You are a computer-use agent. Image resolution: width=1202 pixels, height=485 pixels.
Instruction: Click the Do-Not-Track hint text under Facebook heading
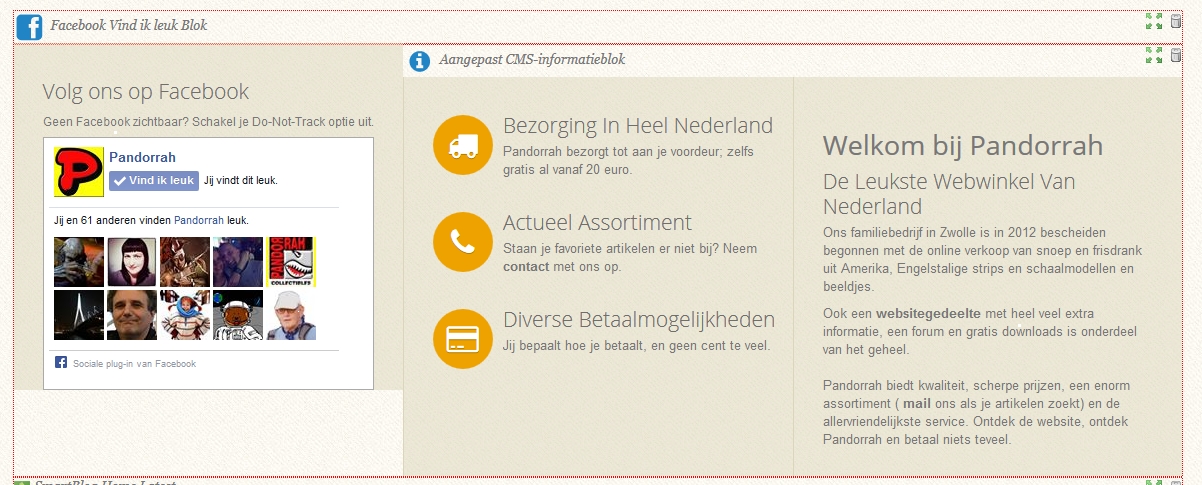[208, 121]
